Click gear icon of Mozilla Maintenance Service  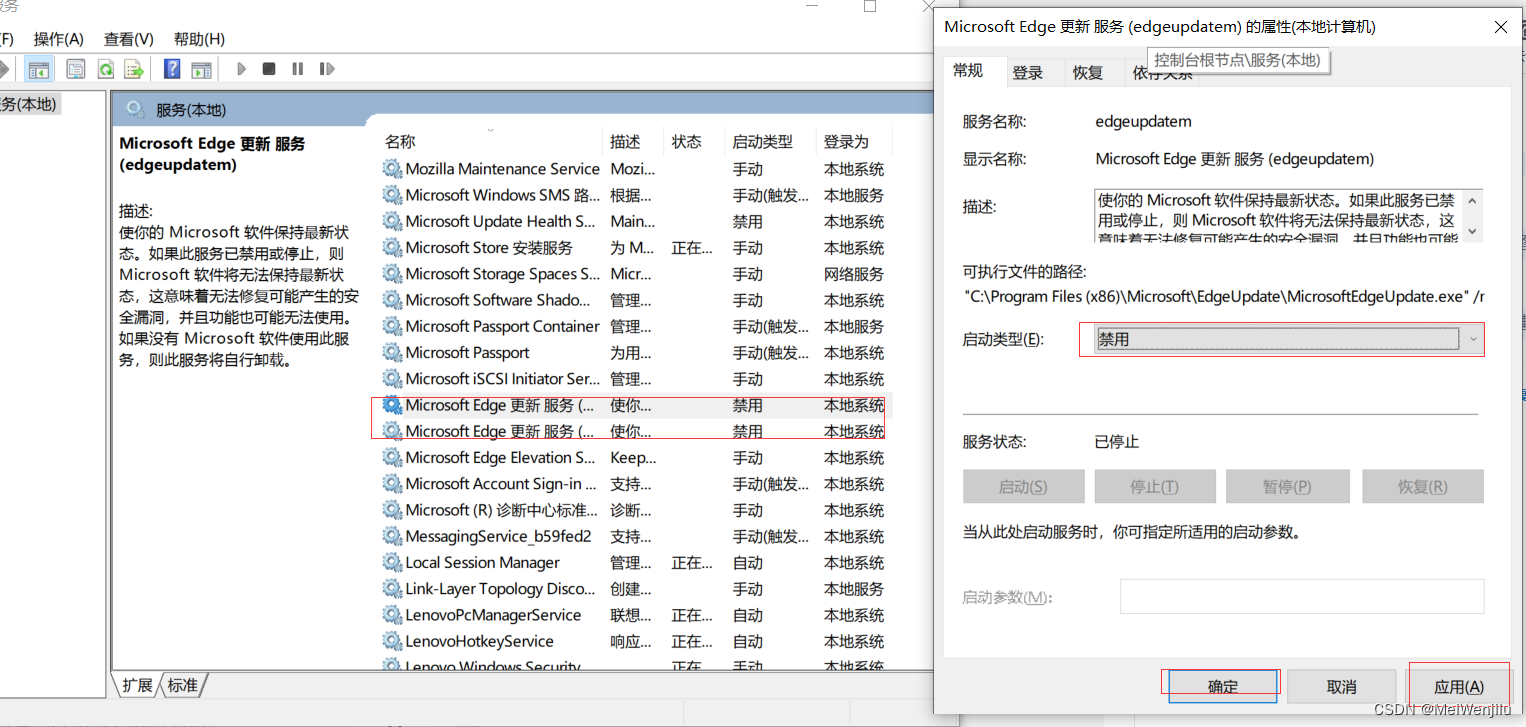tap(392, 169)
